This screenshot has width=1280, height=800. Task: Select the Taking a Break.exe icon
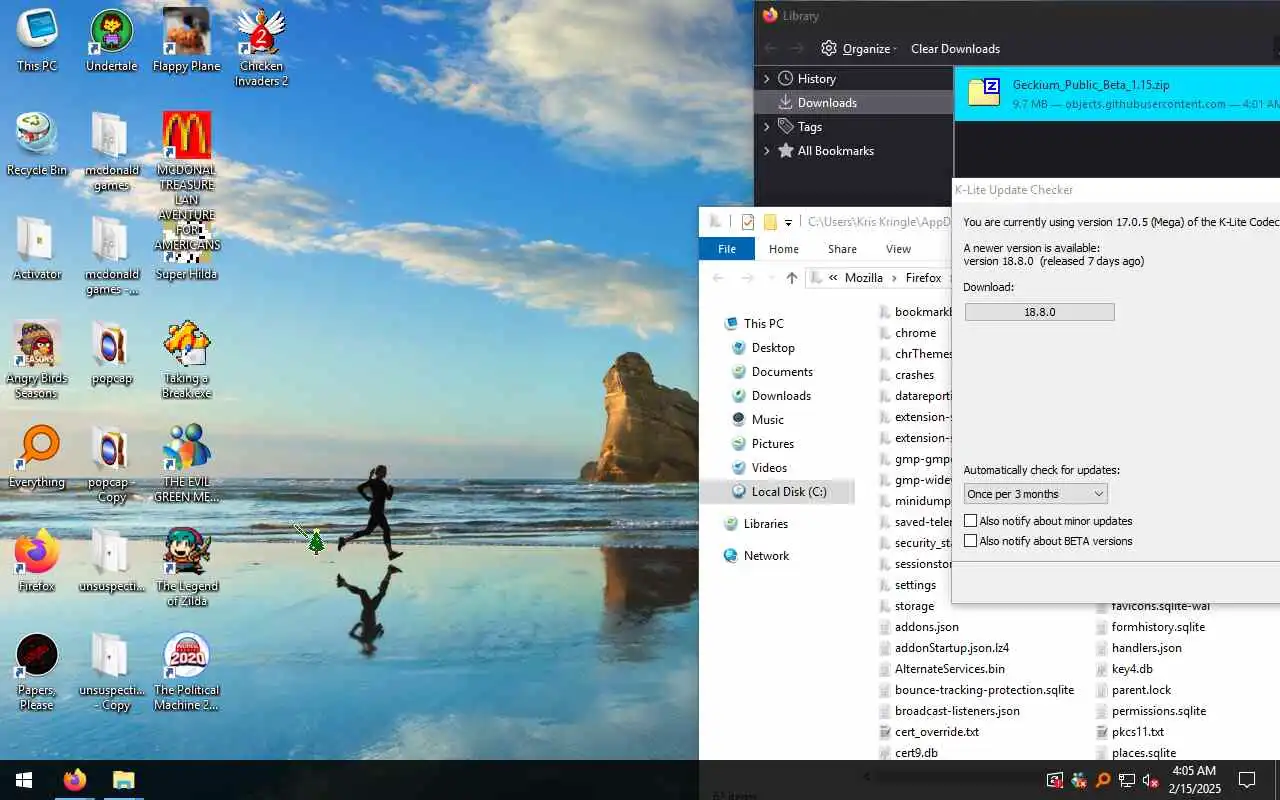(186, 360)
